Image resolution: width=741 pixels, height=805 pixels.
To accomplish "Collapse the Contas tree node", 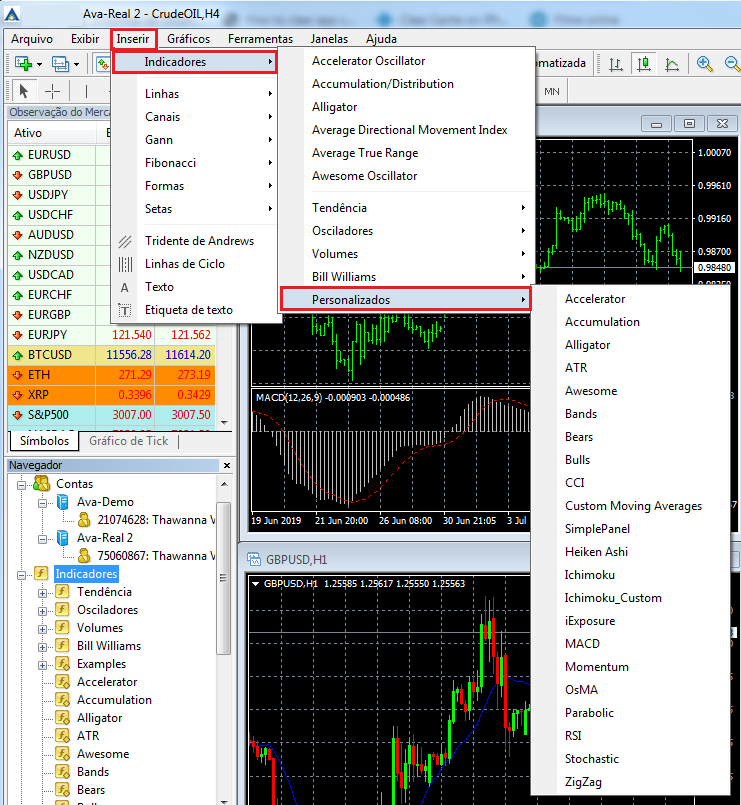I will [22, 484].
